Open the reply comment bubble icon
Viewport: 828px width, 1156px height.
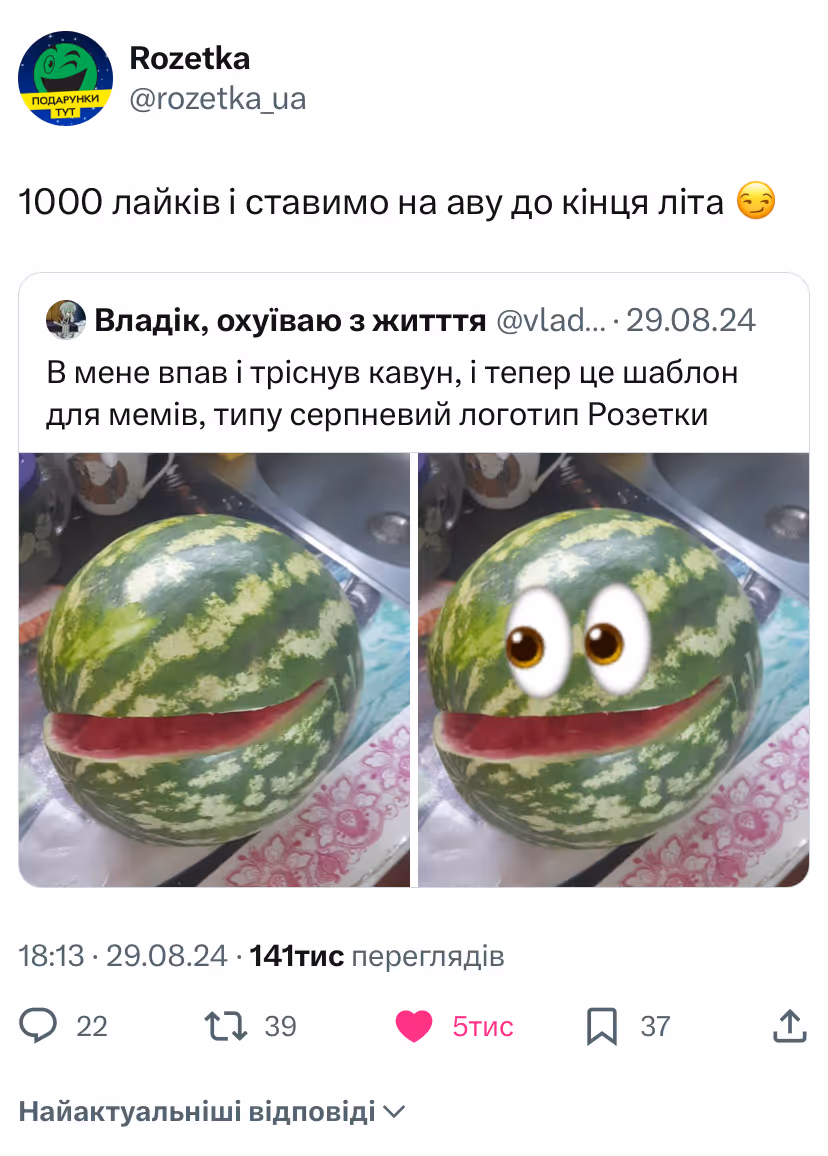click(38, 1026)
